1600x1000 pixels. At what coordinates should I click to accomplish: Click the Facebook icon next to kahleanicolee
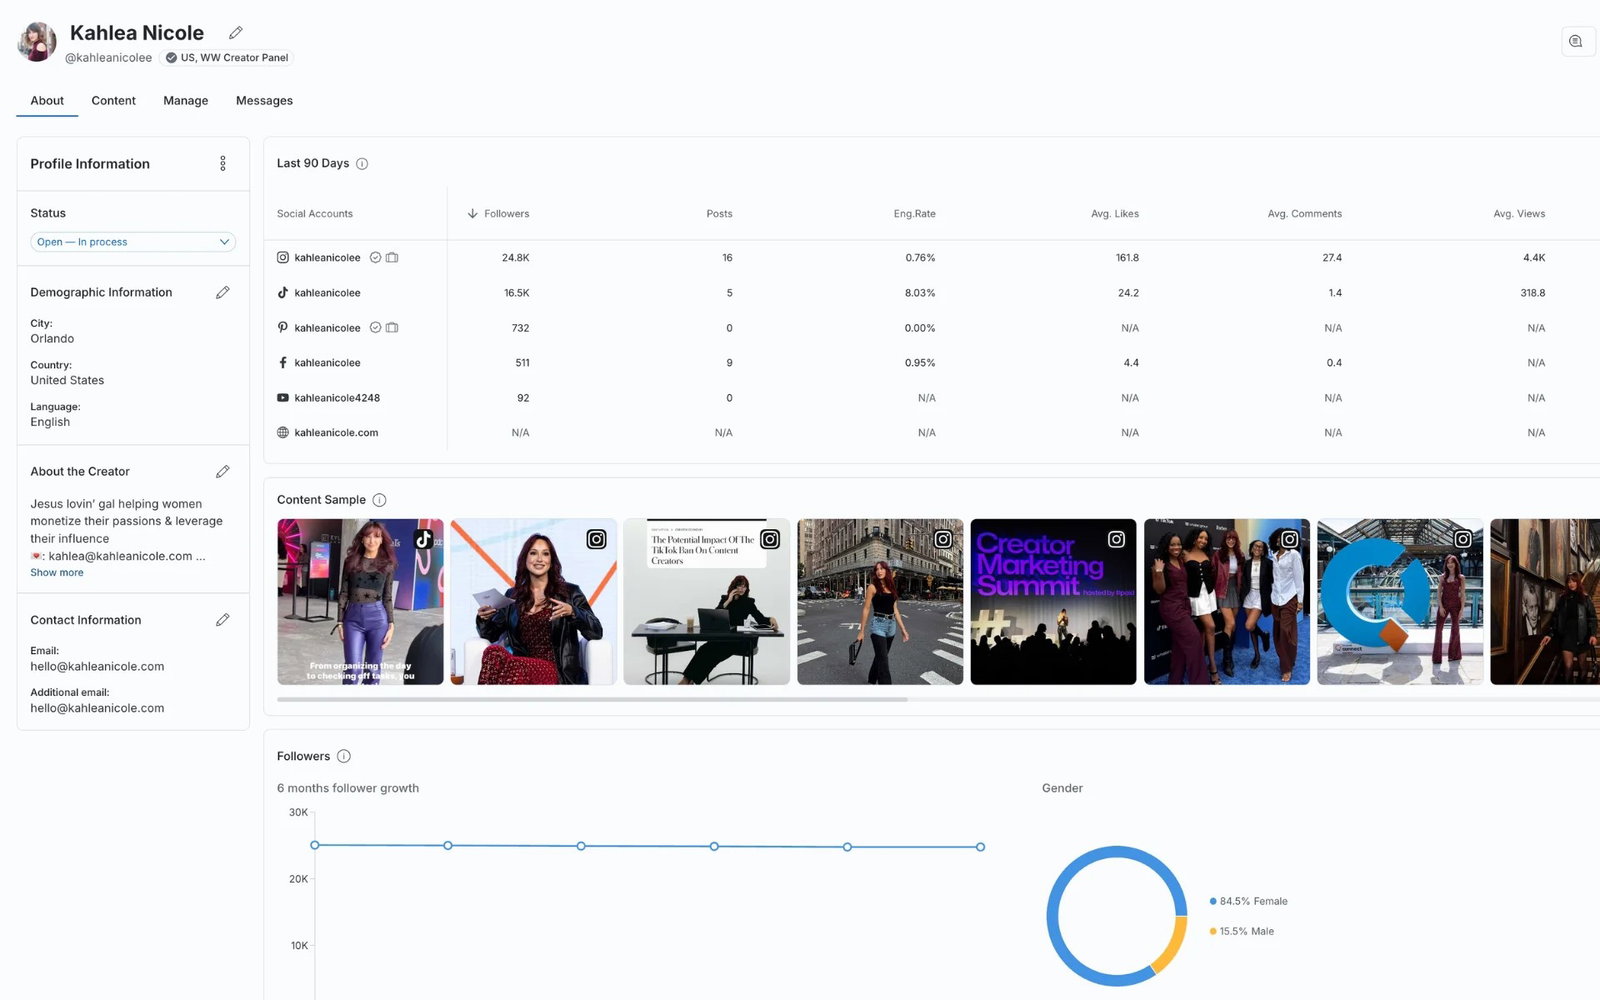click(283, 362)
